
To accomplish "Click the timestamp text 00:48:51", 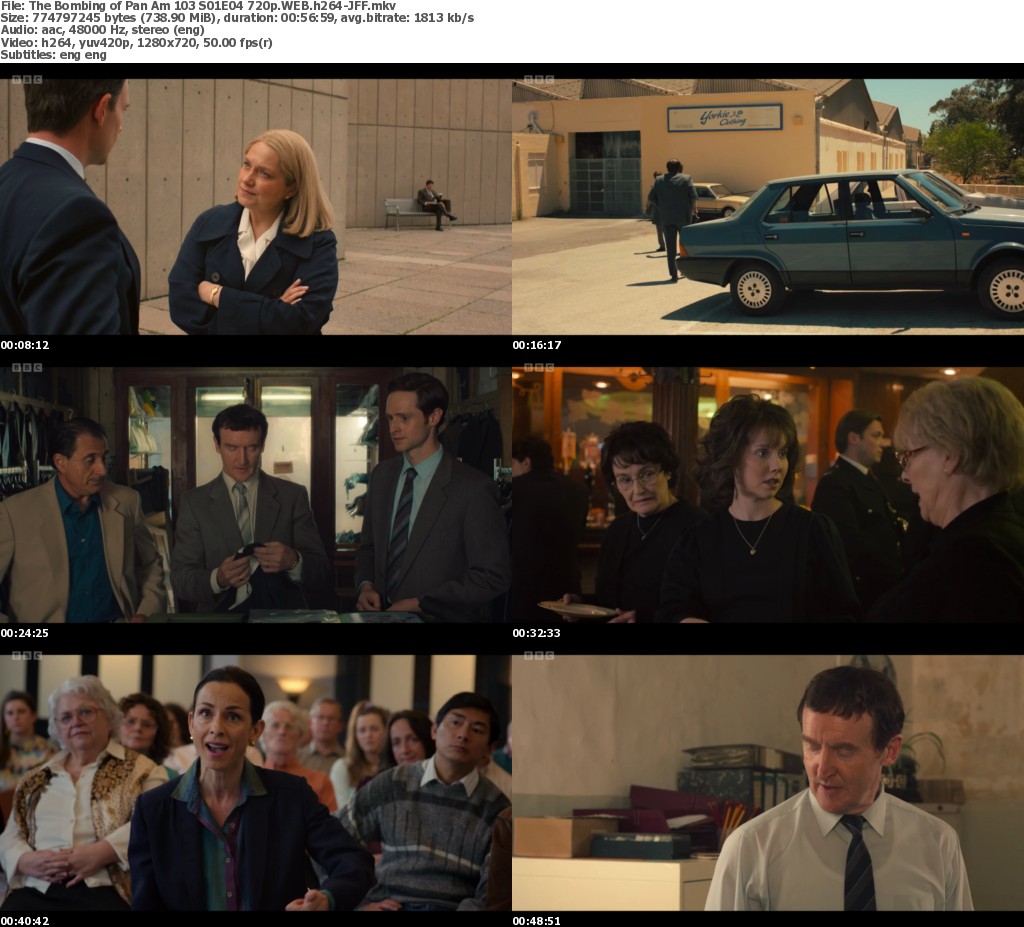I will pyautogui.click(x=537, y=921).
